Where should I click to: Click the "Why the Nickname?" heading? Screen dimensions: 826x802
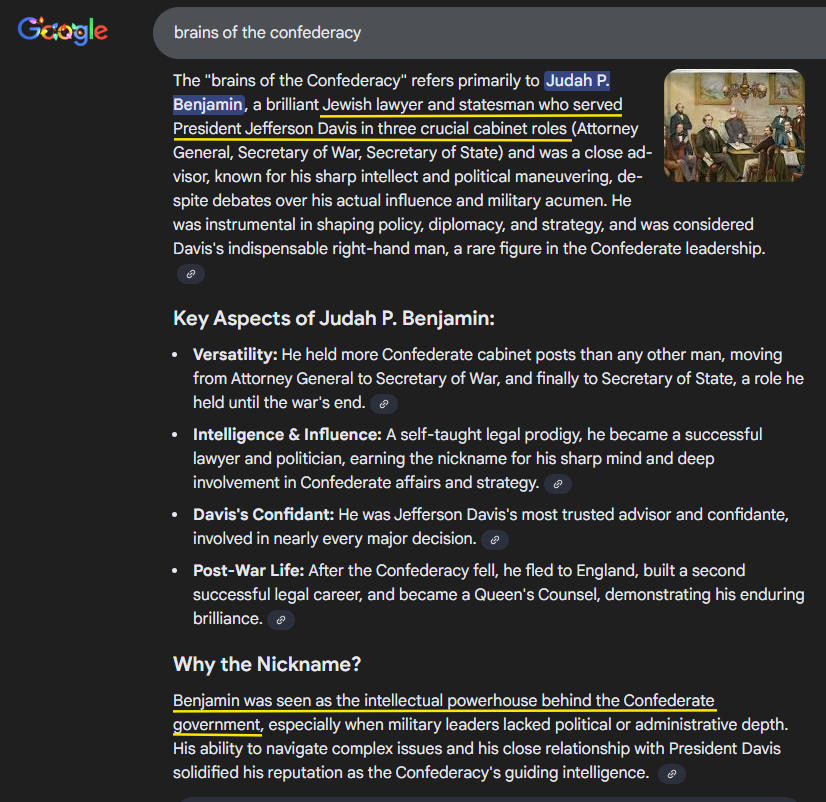pos(267,664)
